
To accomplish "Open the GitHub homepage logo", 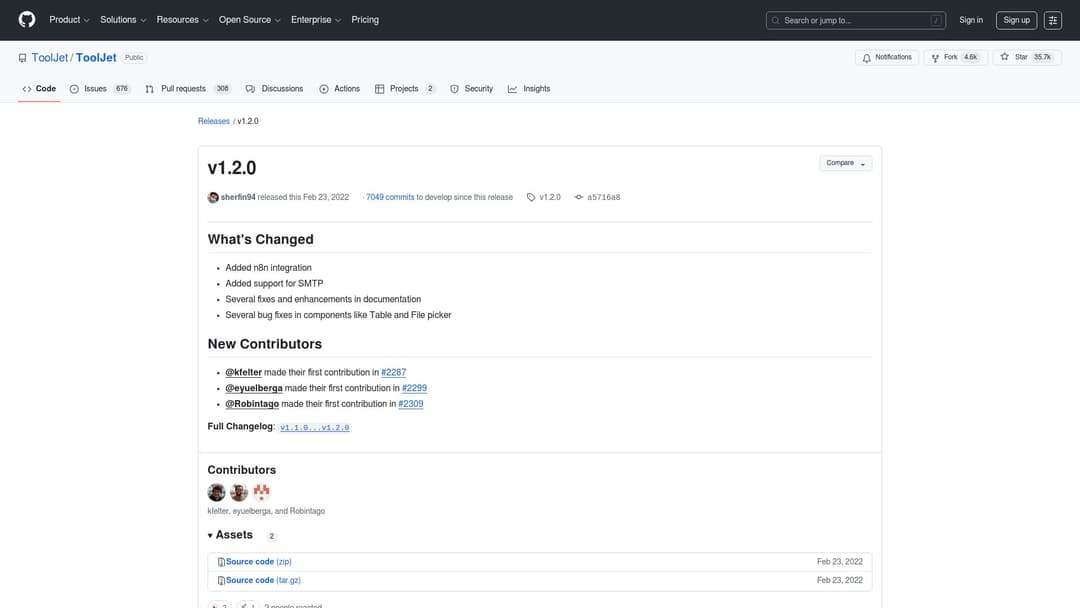I will (27, 20).
